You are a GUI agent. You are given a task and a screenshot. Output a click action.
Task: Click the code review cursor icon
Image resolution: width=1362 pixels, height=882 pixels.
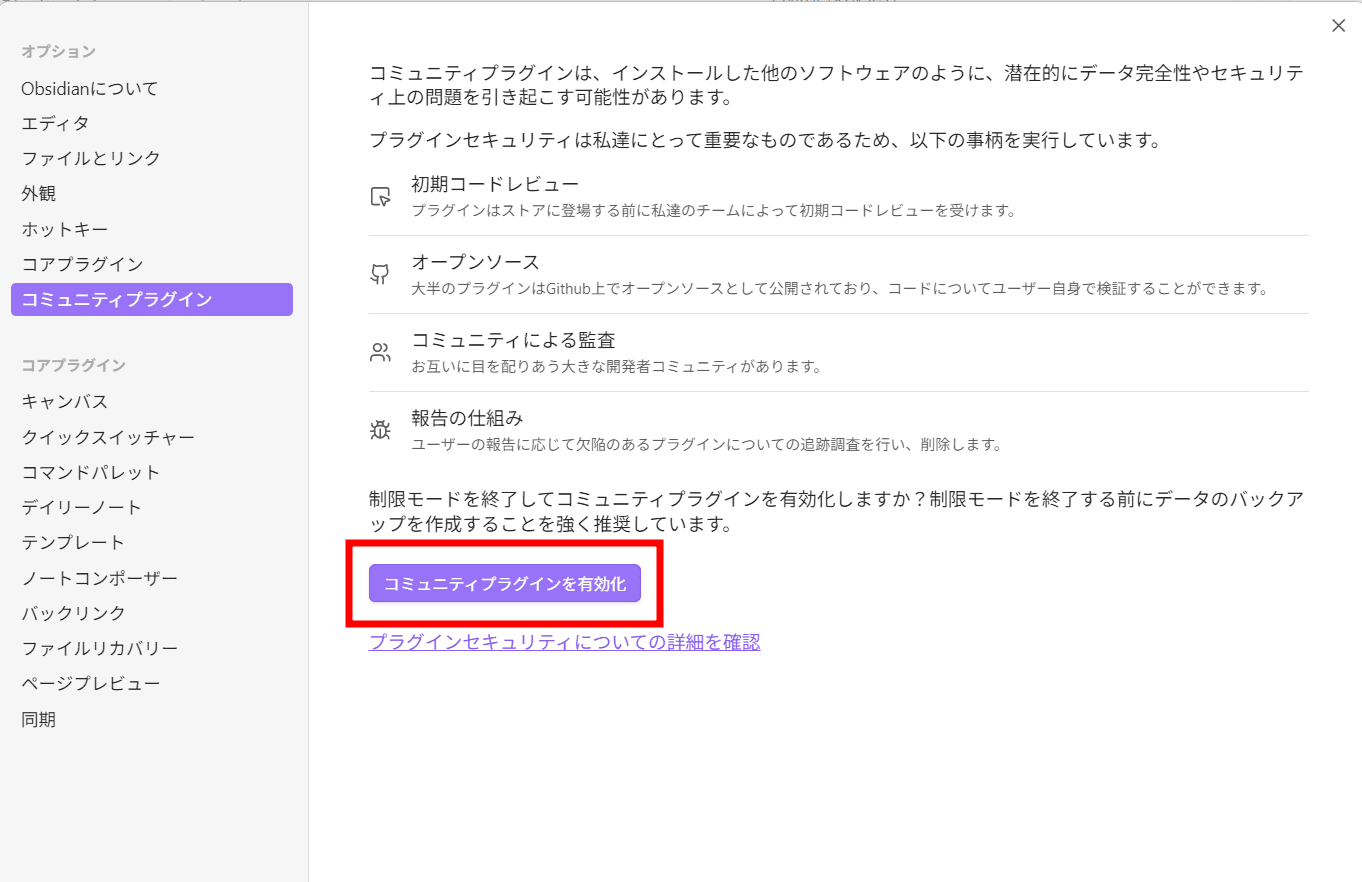point(380,196)
